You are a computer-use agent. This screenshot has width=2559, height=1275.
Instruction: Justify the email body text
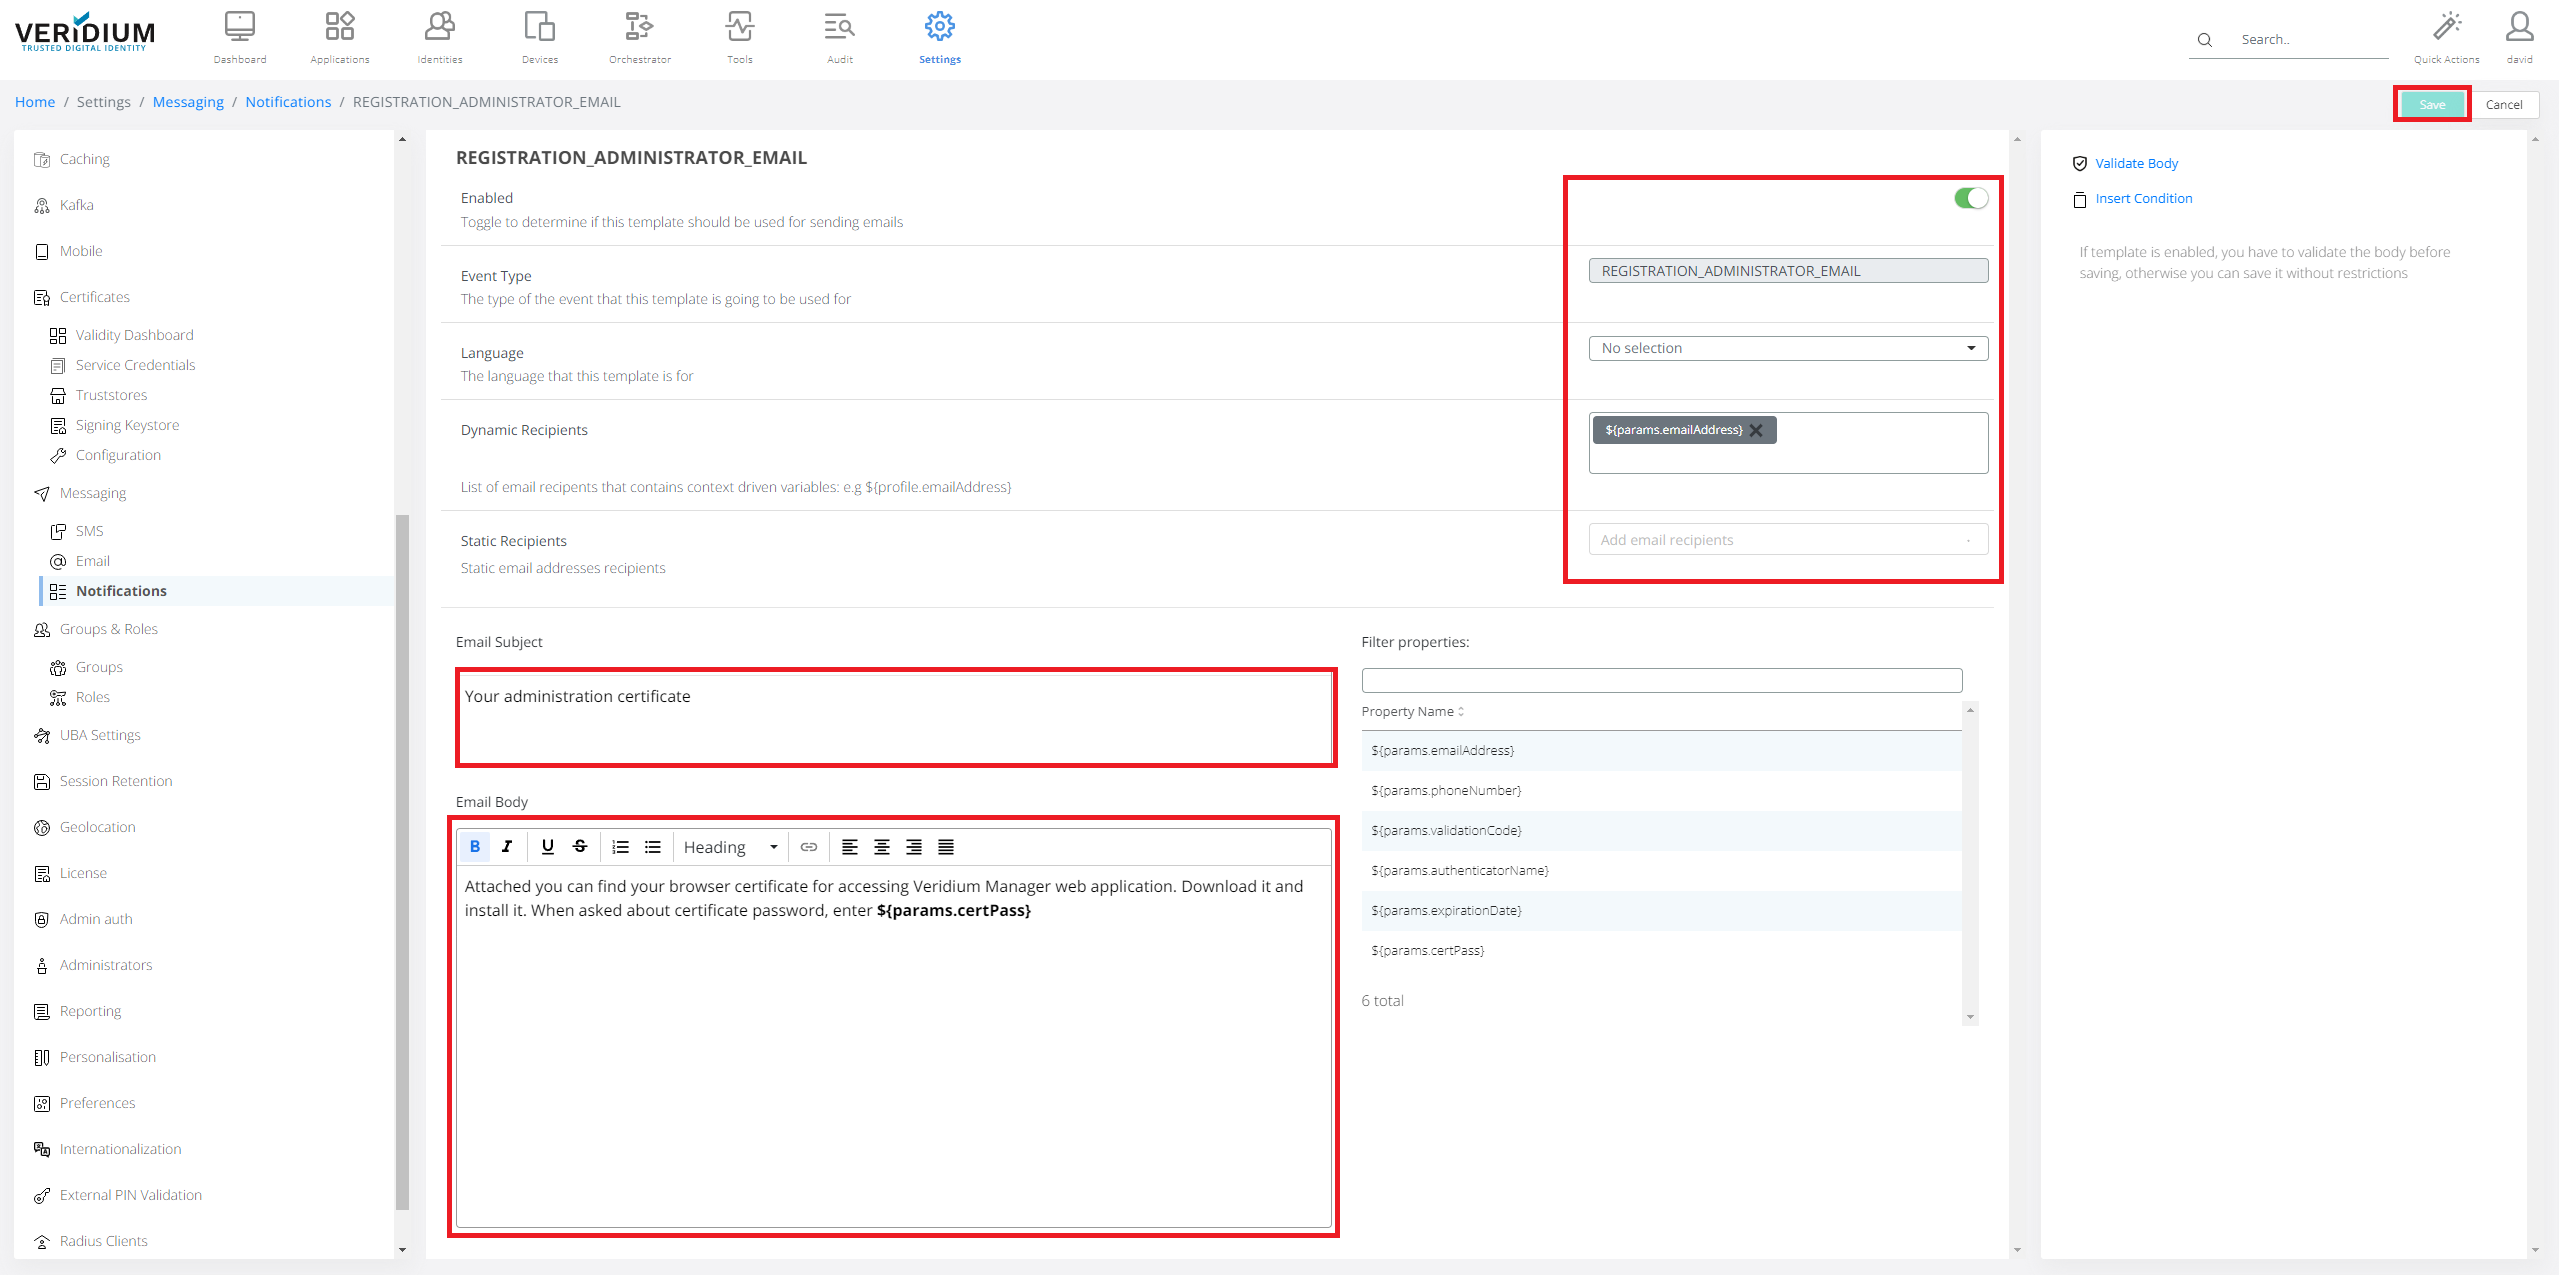tap(946, 847)
